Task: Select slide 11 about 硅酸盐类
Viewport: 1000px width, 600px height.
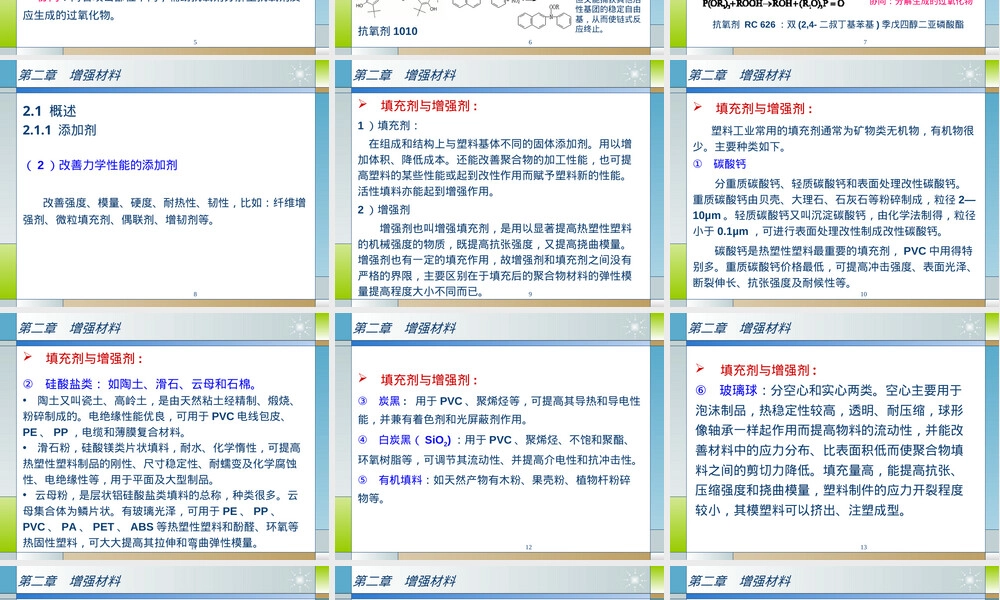Action: click(165, 436)
